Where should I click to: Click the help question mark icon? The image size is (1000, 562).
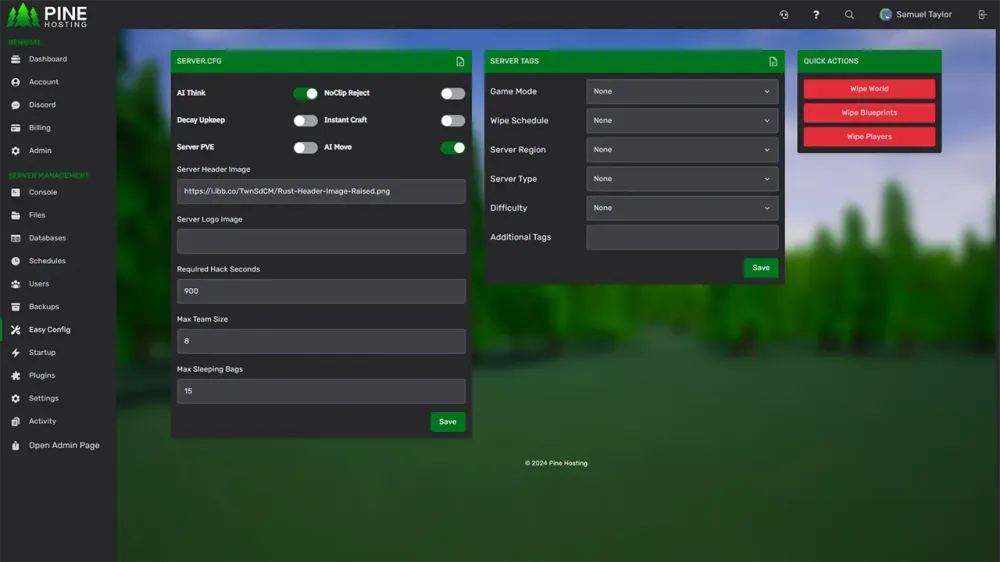(816, 15)
